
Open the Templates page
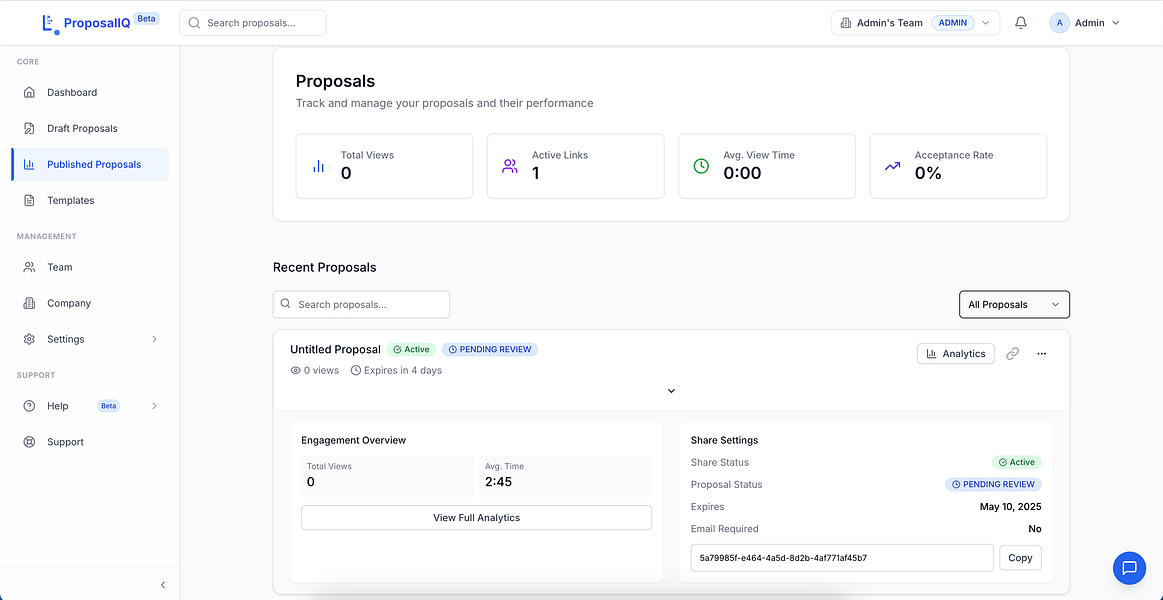(x=70, y=201)
